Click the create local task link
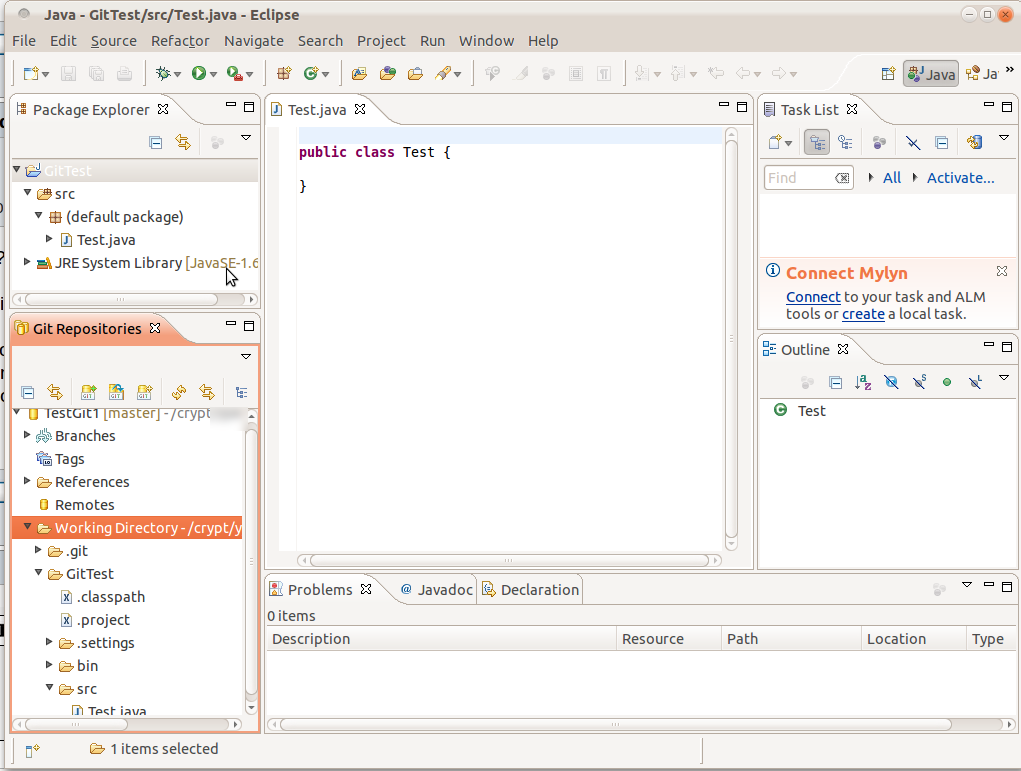1021x771 pixels. 863,314
